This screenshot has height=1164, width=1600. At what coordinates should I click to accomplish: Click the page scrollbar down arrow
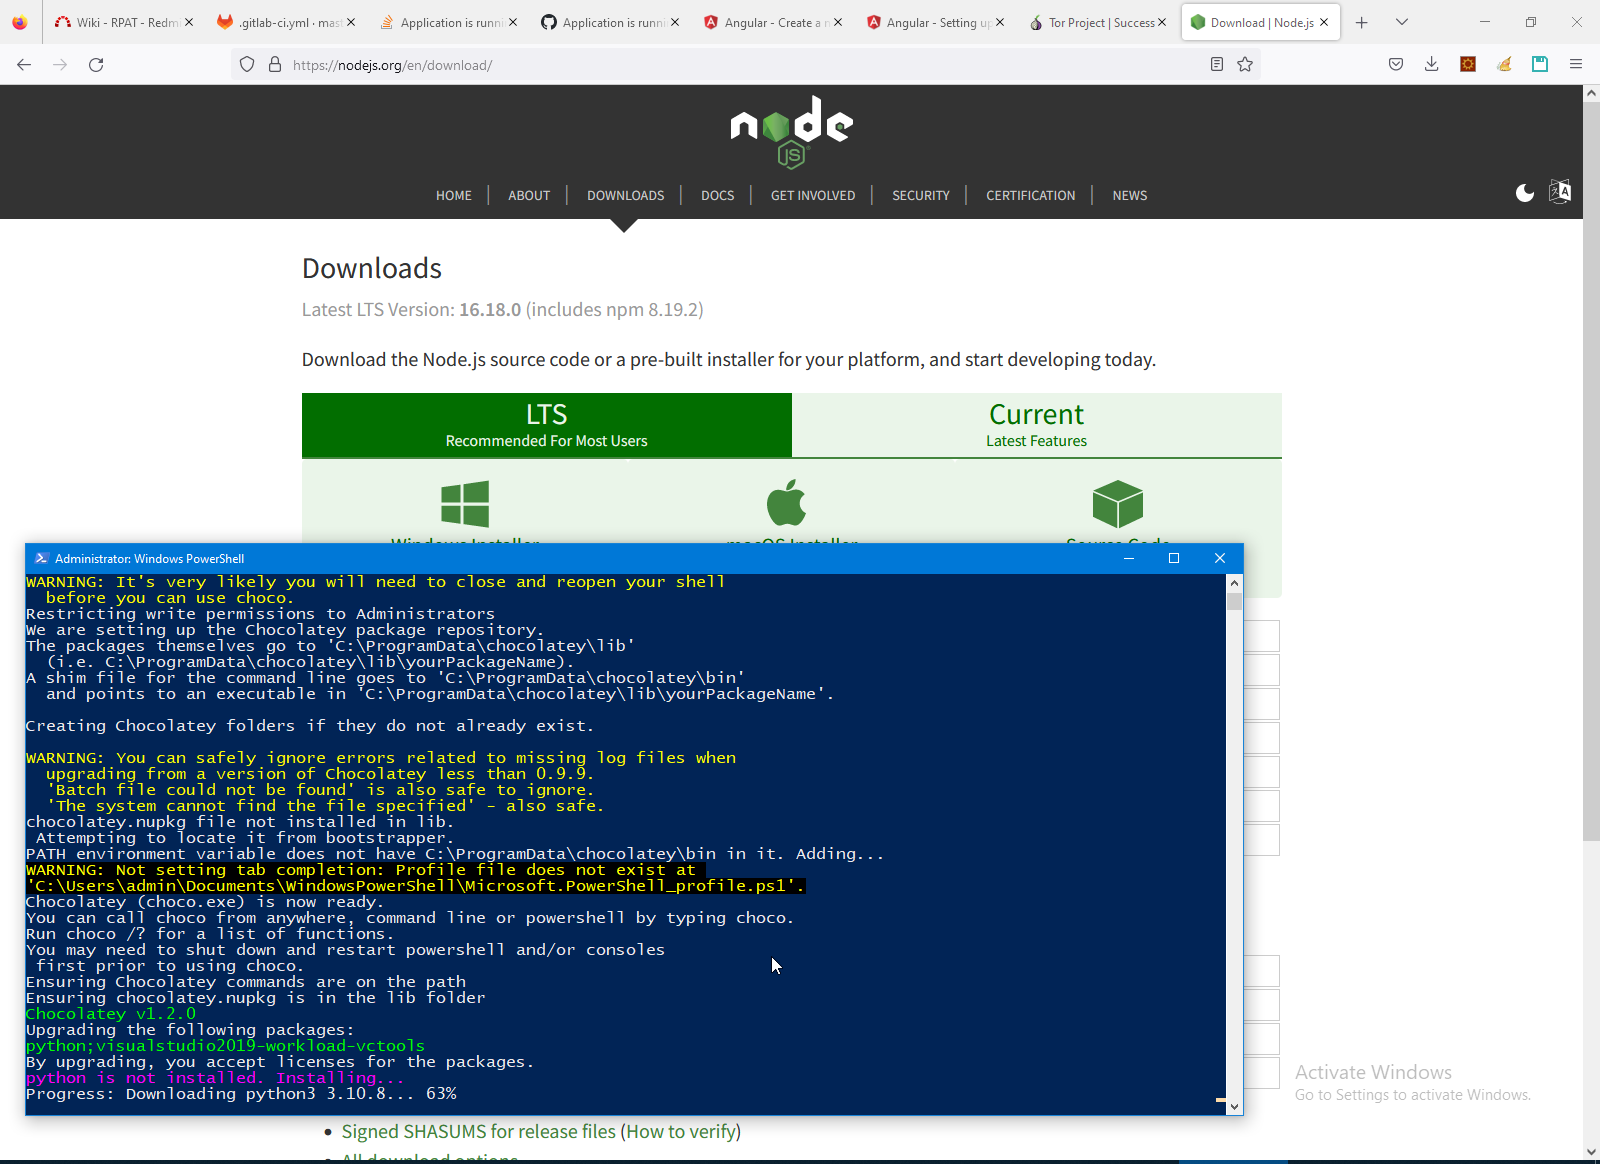coord(1591,1152)
